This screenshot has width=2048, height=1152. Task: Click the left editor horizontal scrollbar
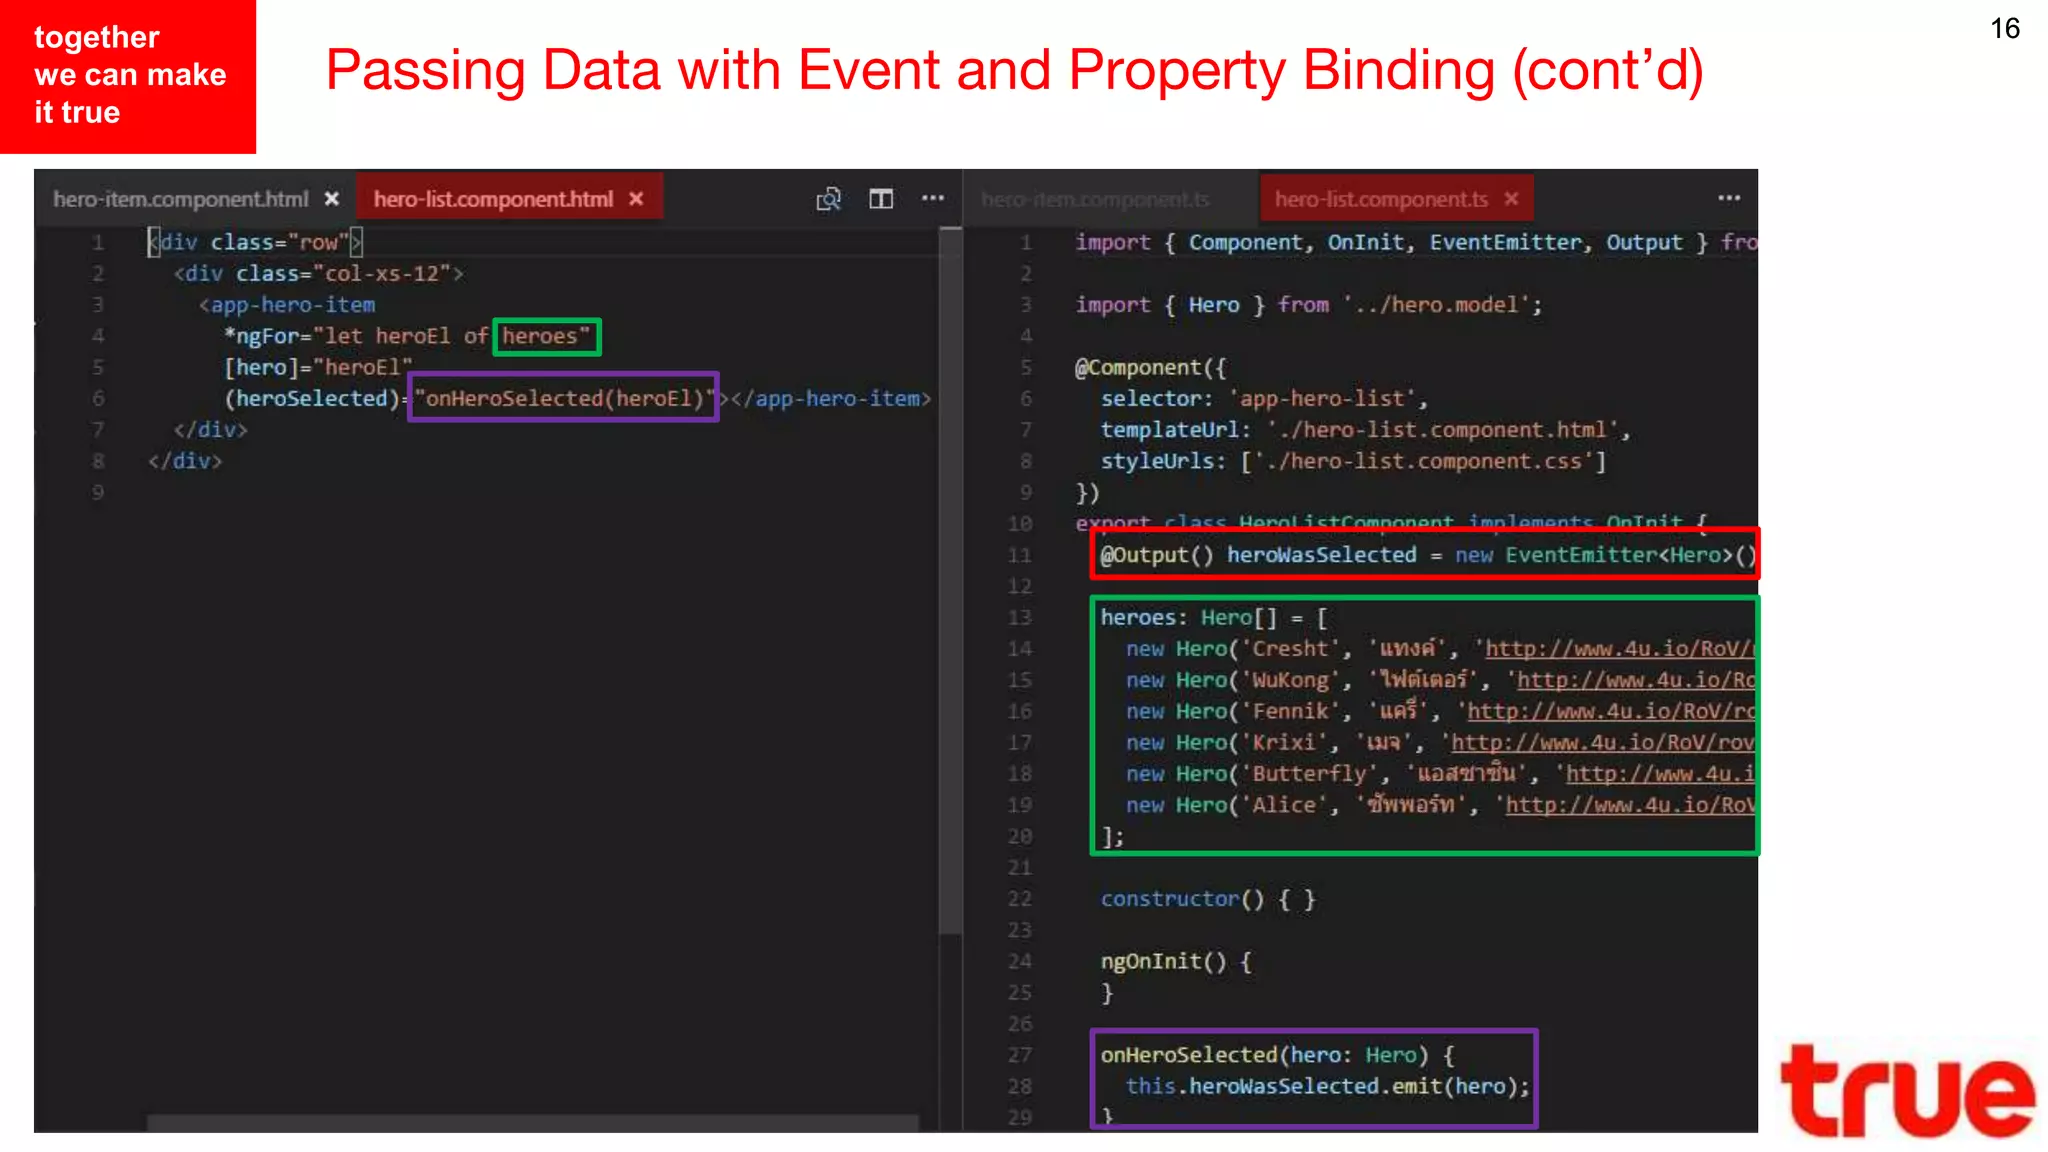[x=532, y=1123]
